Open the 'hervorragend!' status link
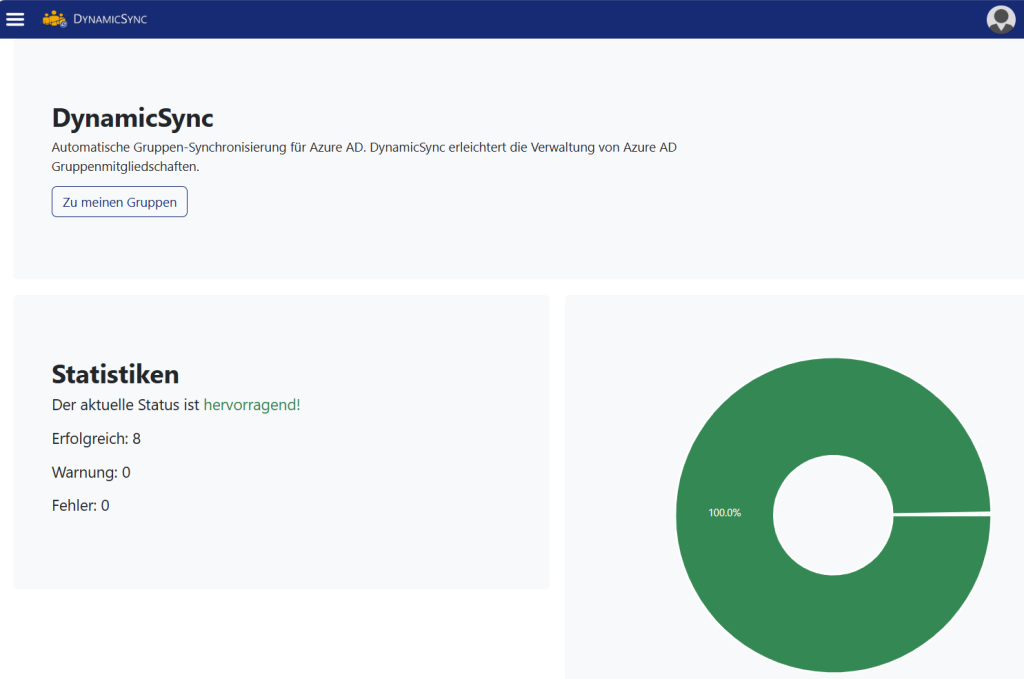1024x679 pixels. [x=251, y=405]
